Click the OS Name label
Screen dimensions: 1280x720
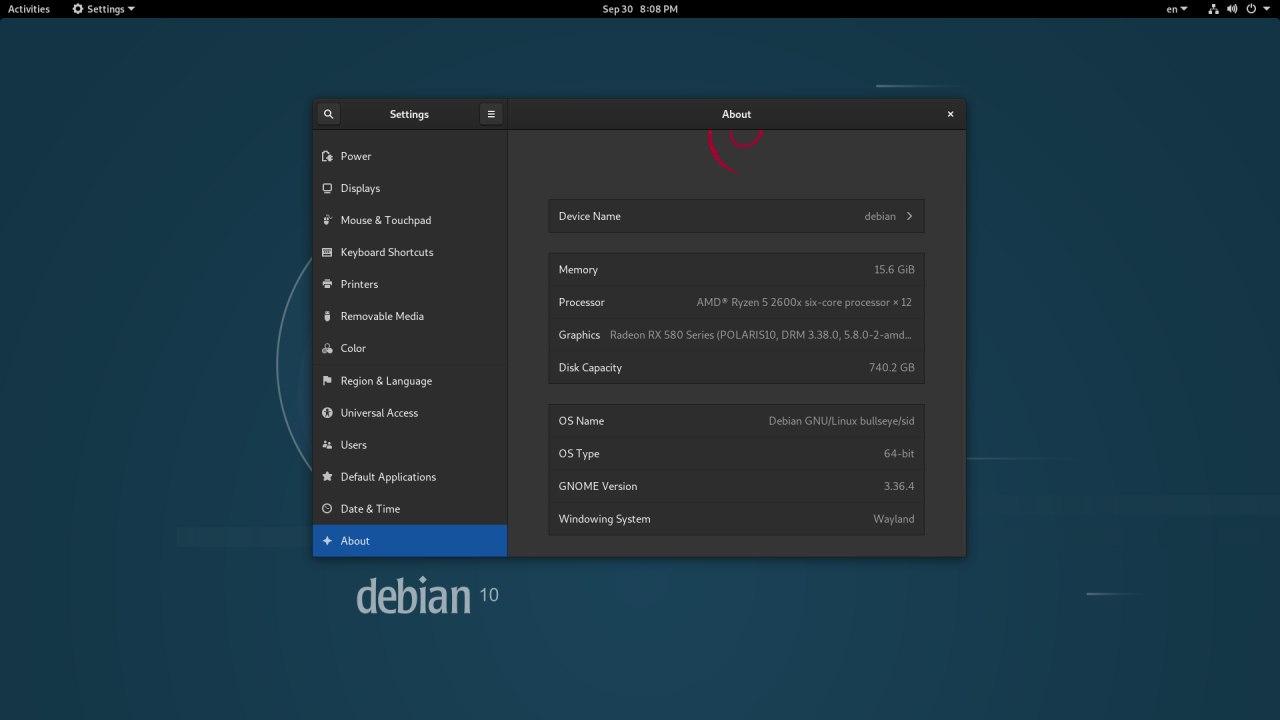[x=581, y=421]
